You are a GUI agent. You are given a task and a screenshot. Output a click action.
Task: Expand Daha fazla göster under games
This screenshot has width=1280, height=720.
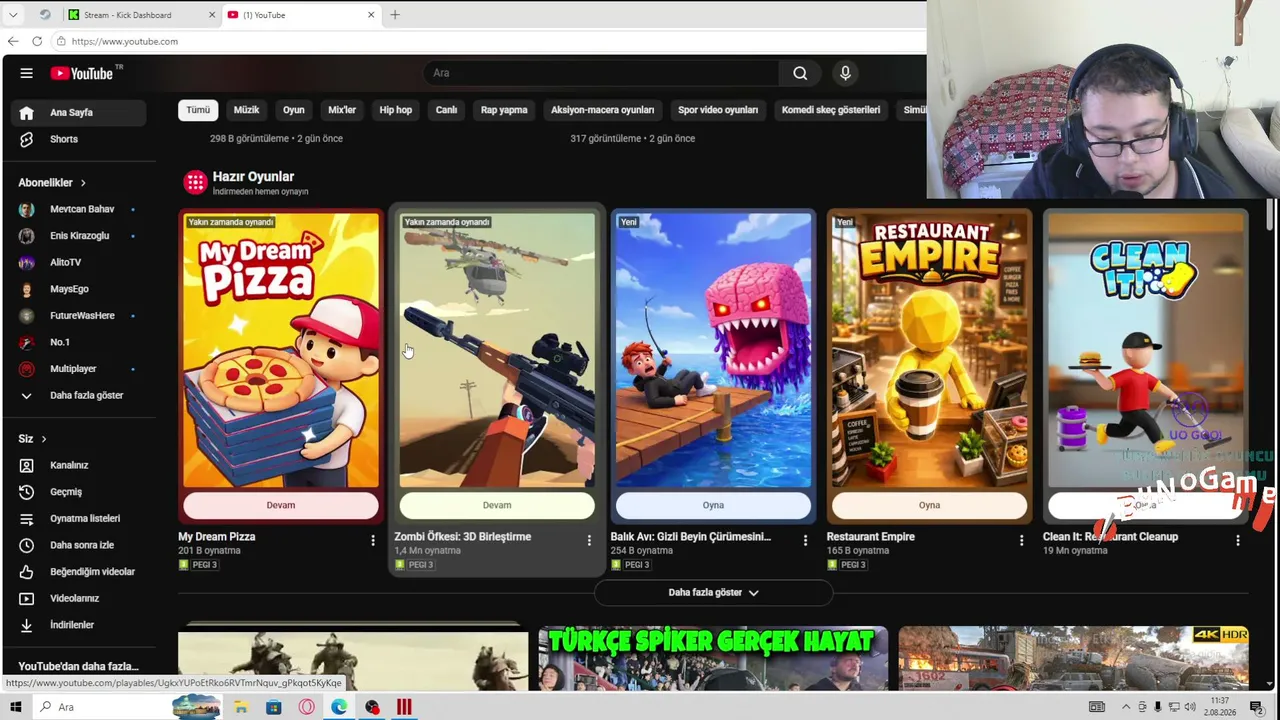(713, 593)
